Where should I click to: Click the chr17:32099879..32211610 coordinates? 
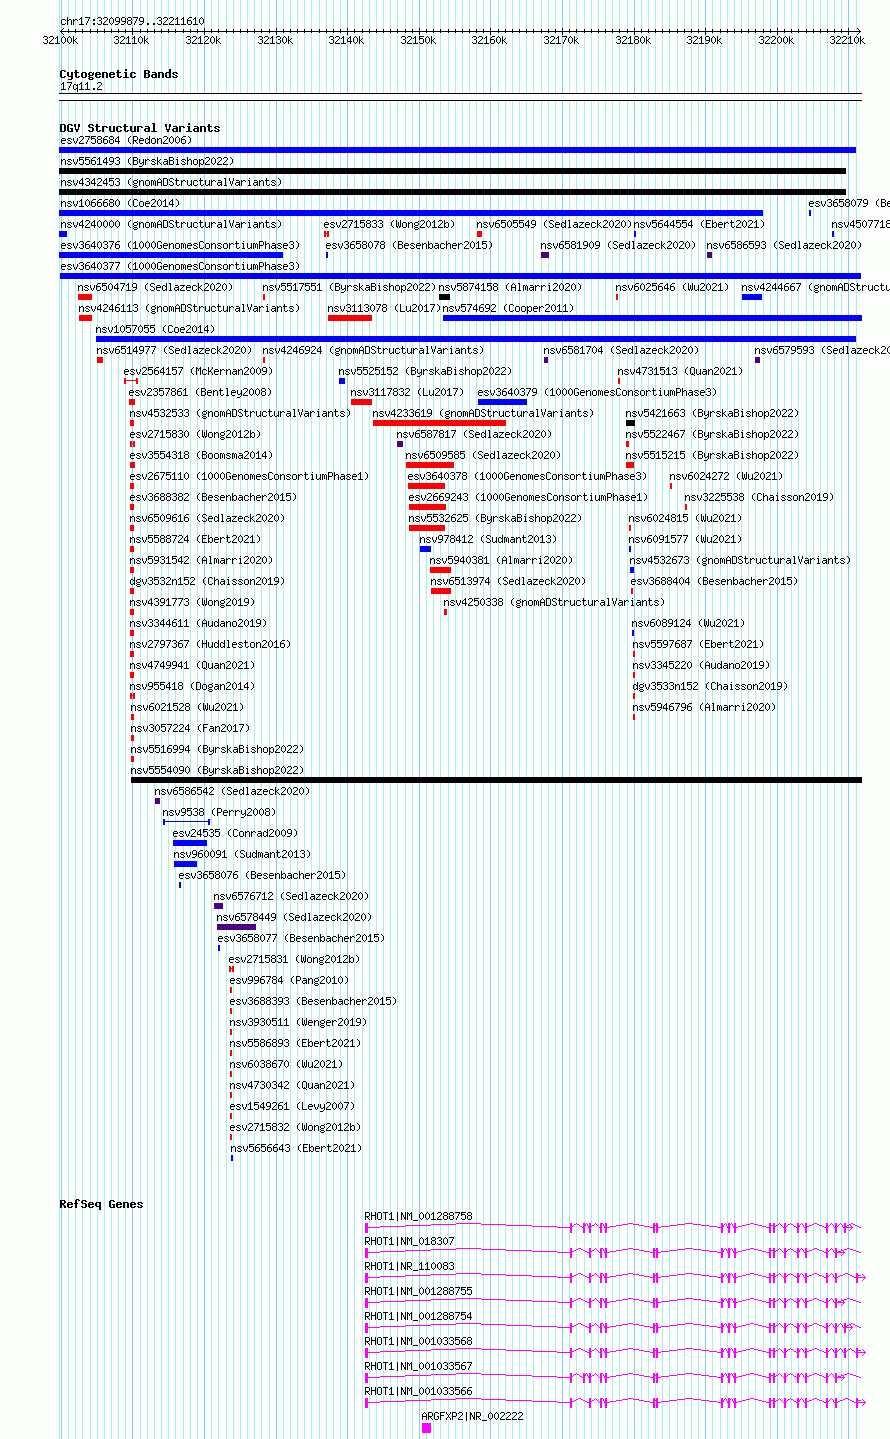pyautogui.click(x=132, y=21)
